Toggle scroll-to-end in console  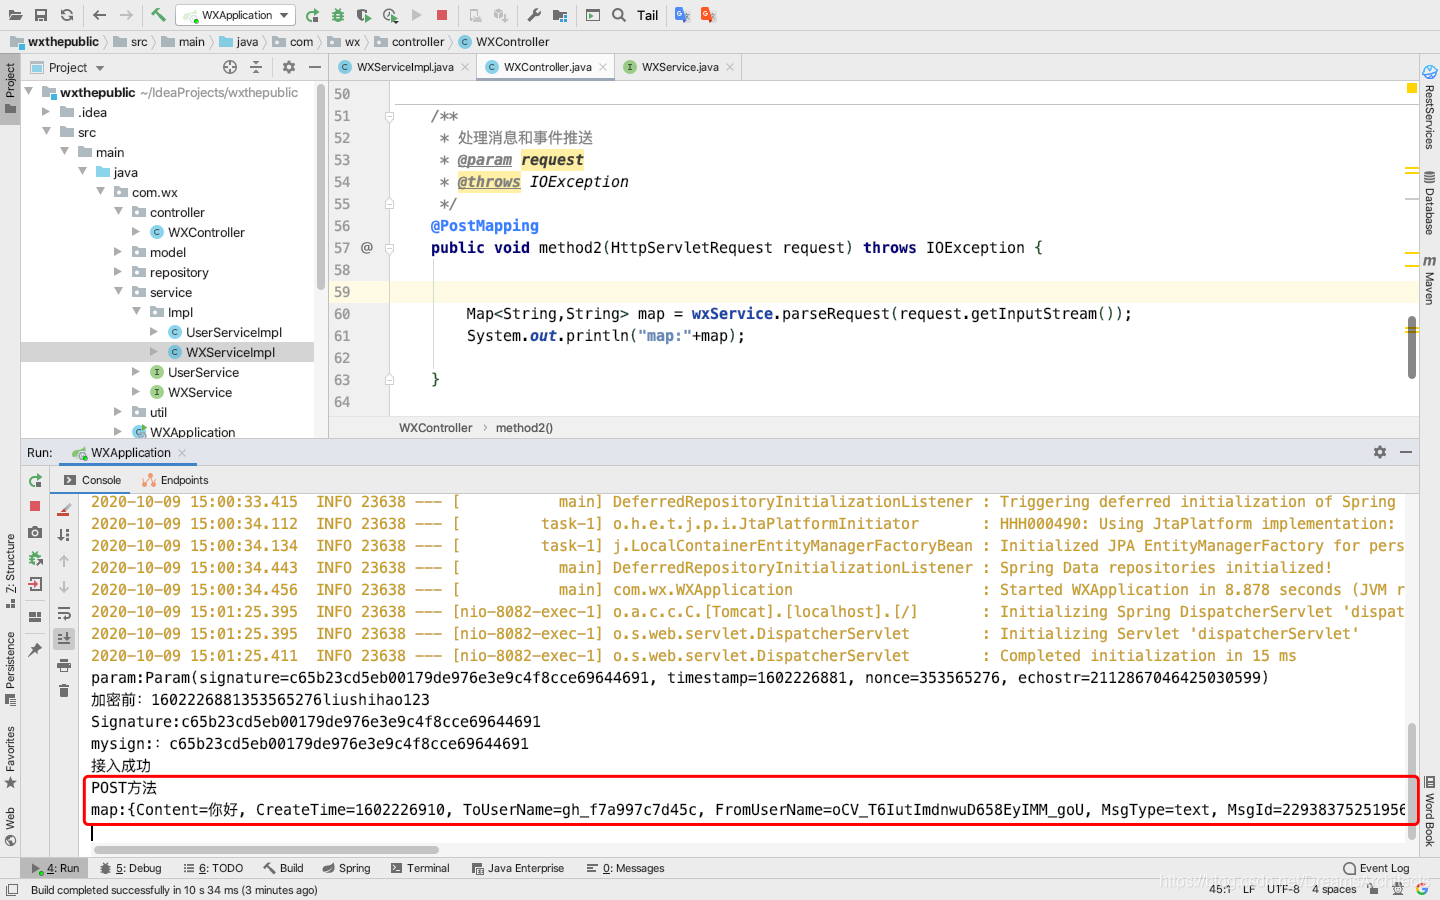tap(64, 638)
